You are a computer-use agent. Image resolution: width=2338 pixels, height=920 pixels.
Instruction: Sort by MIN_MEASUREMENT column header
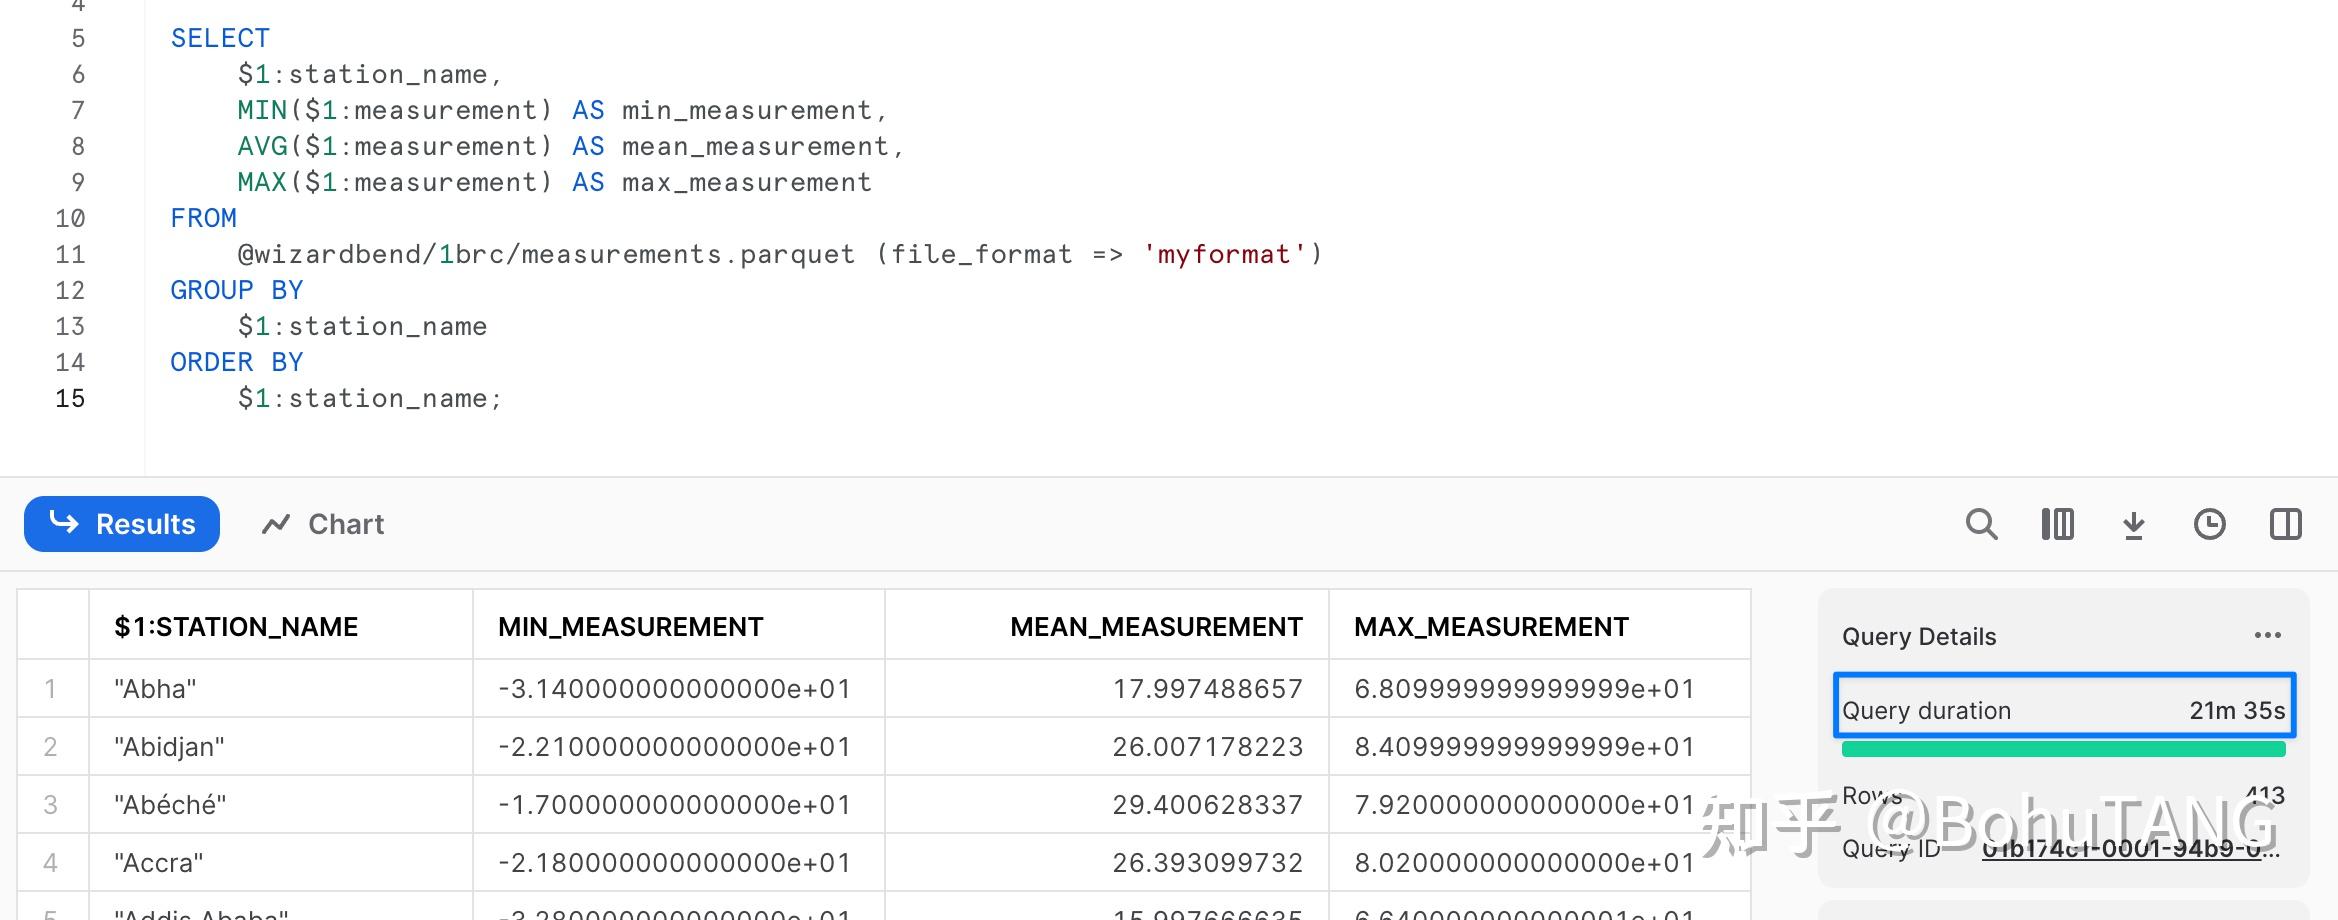click(x=630, y=627)
